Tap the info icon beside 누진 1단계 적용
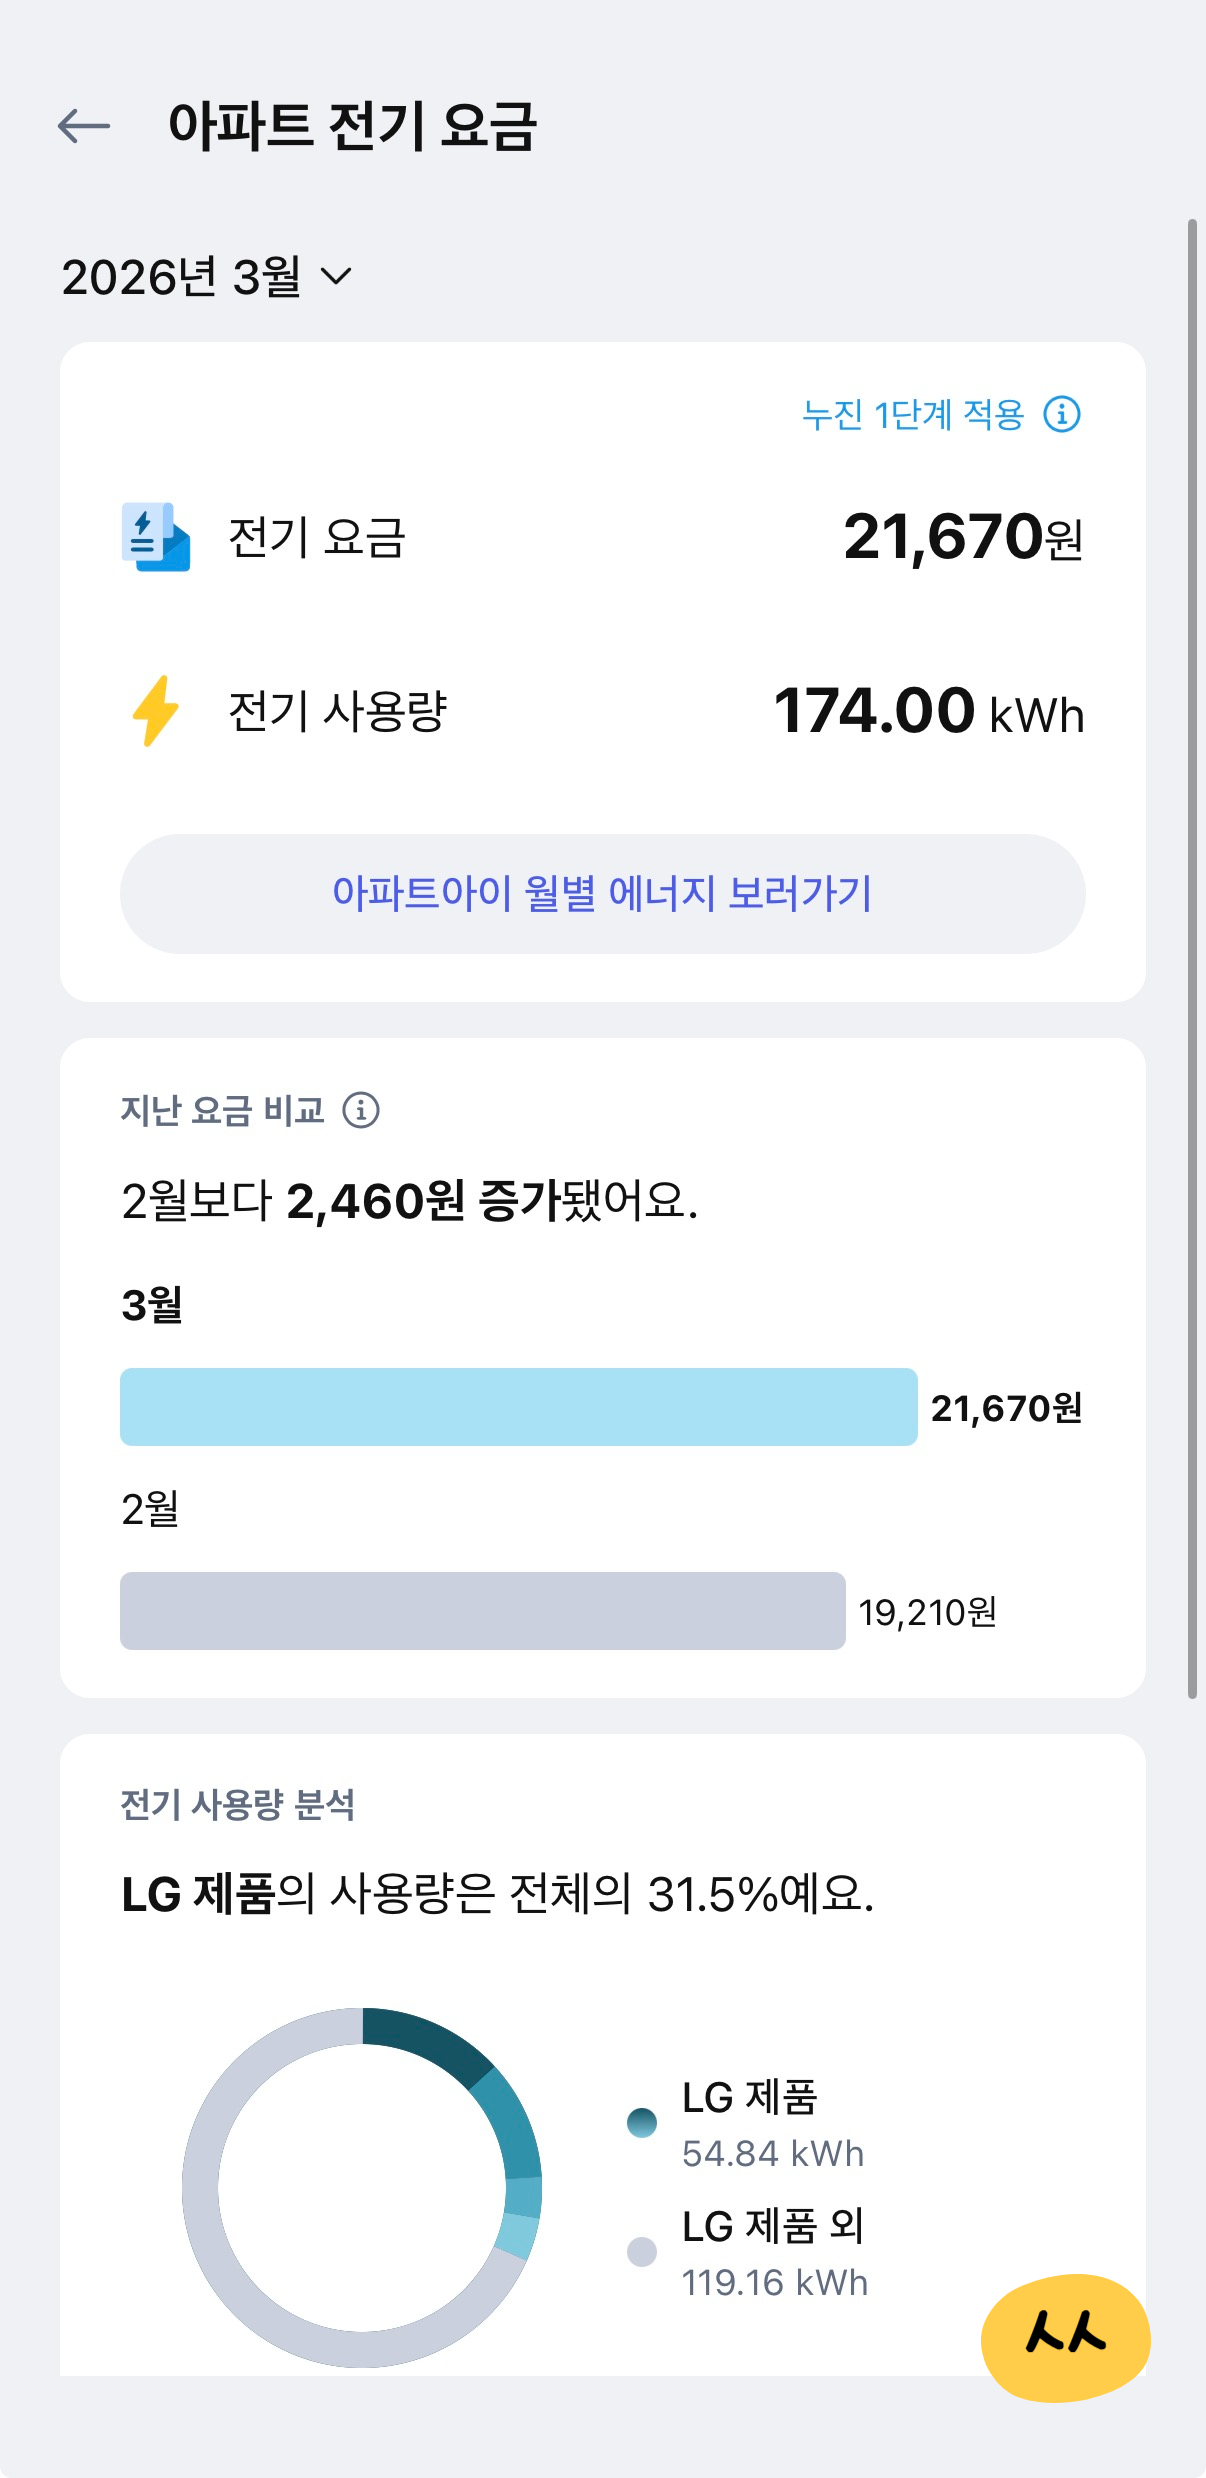The image size is (1206, 2478). pyautogui.click(x=1062, y=414)
